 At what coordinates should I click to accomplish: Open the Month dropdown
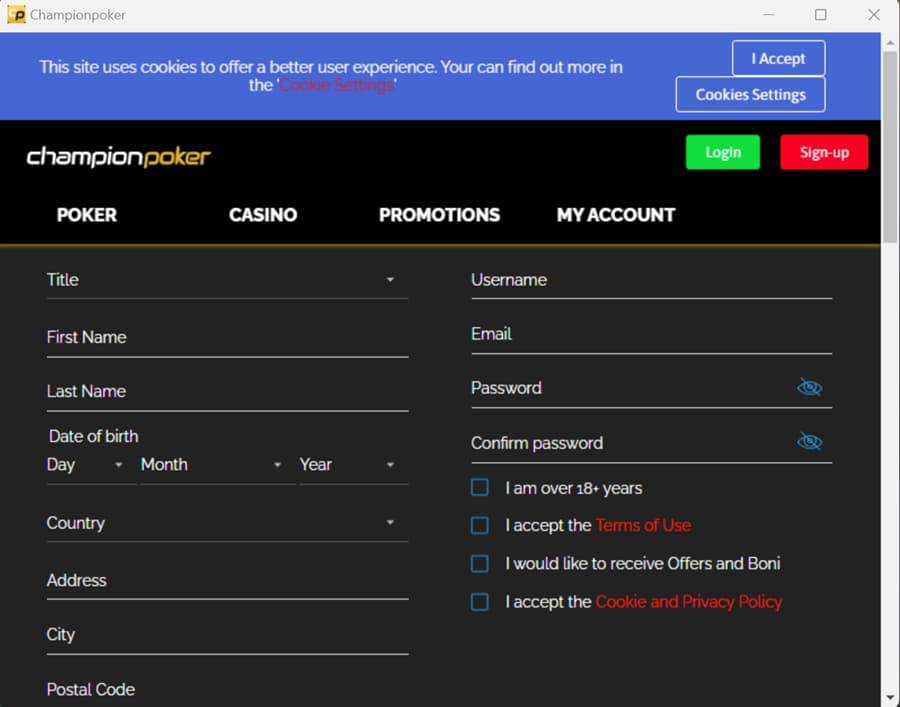pyautogui.click(x=277, y=465)
